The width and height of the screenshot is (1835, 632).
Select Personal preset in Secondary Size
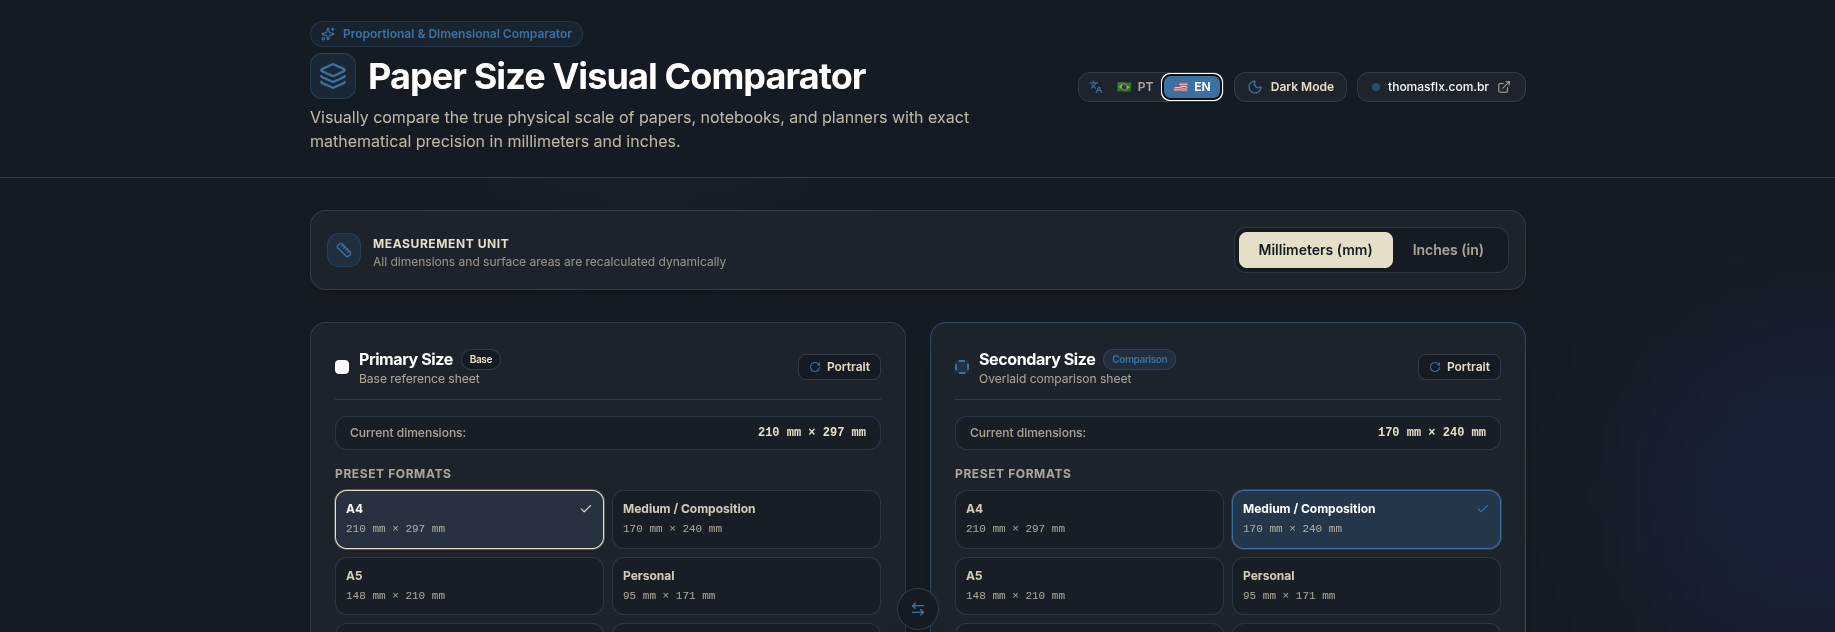click(1366, 586)
